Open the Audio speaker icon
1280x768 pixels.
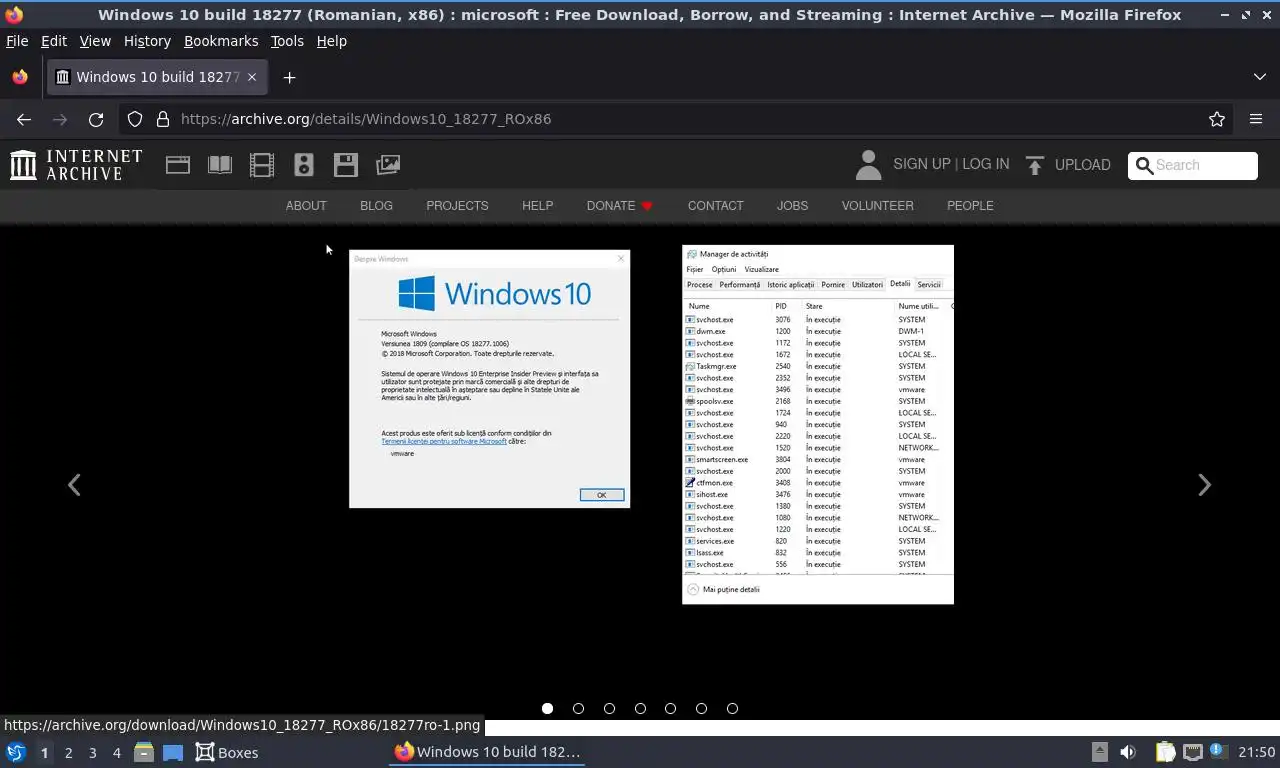304,165
